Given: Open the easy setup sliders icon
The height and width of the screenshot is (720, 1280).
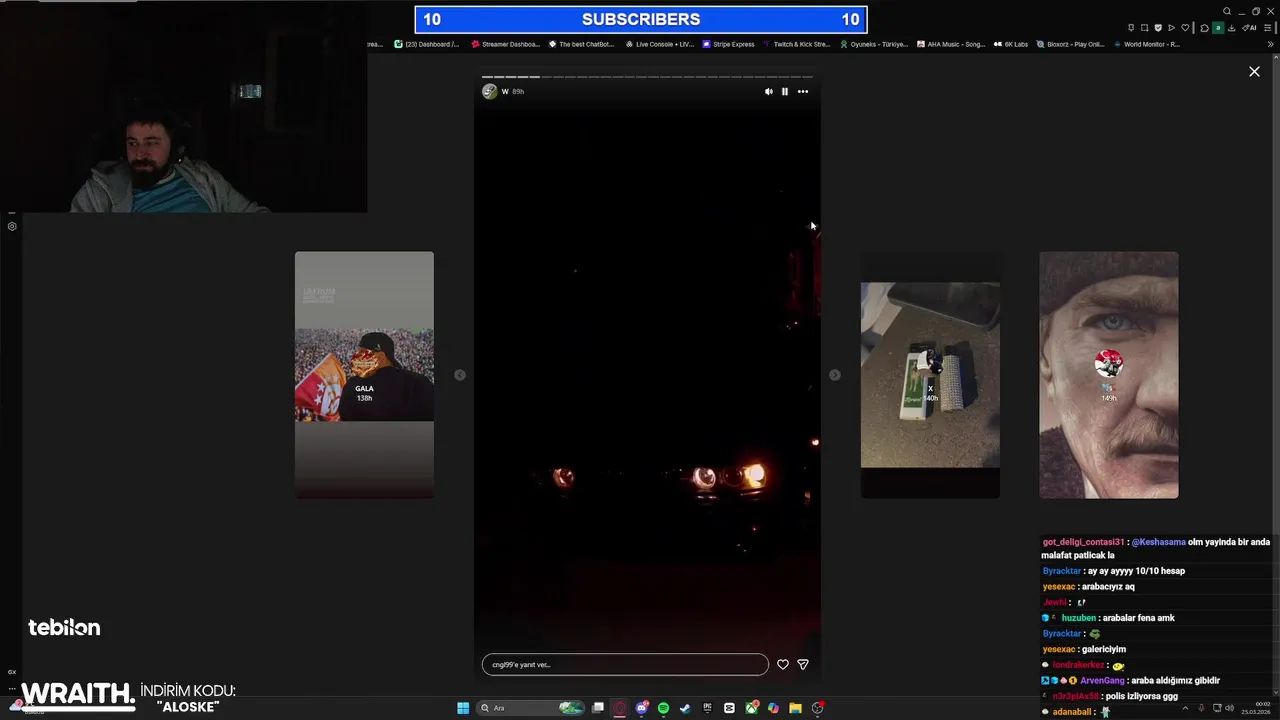Looking at the screenshot, I should pyautogui.click(x=1268, y=28).
